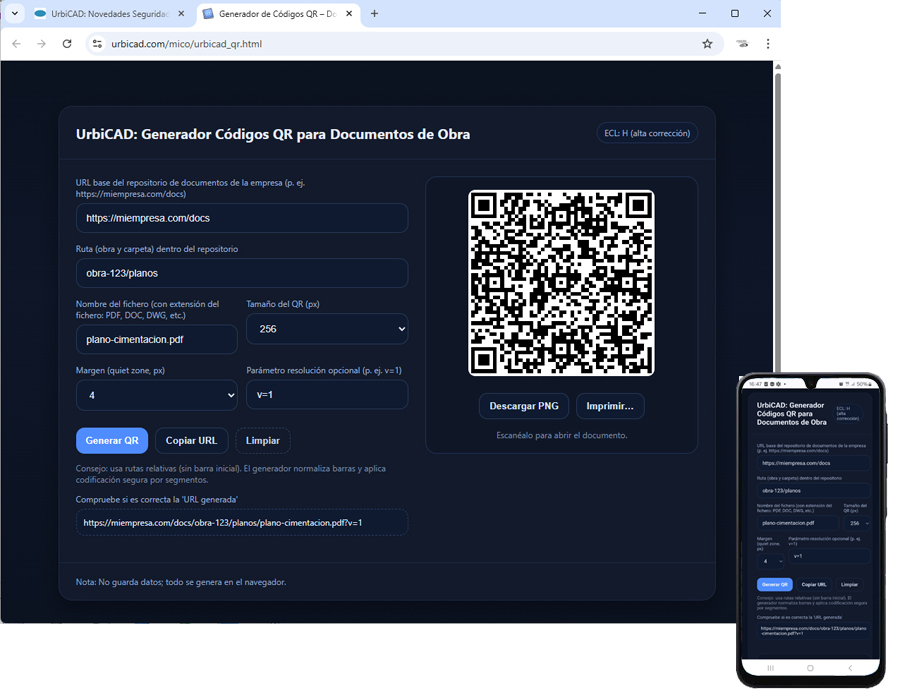900x700 pixels.
Task: Open the browser tab search chevron
Action: (14, 15)
